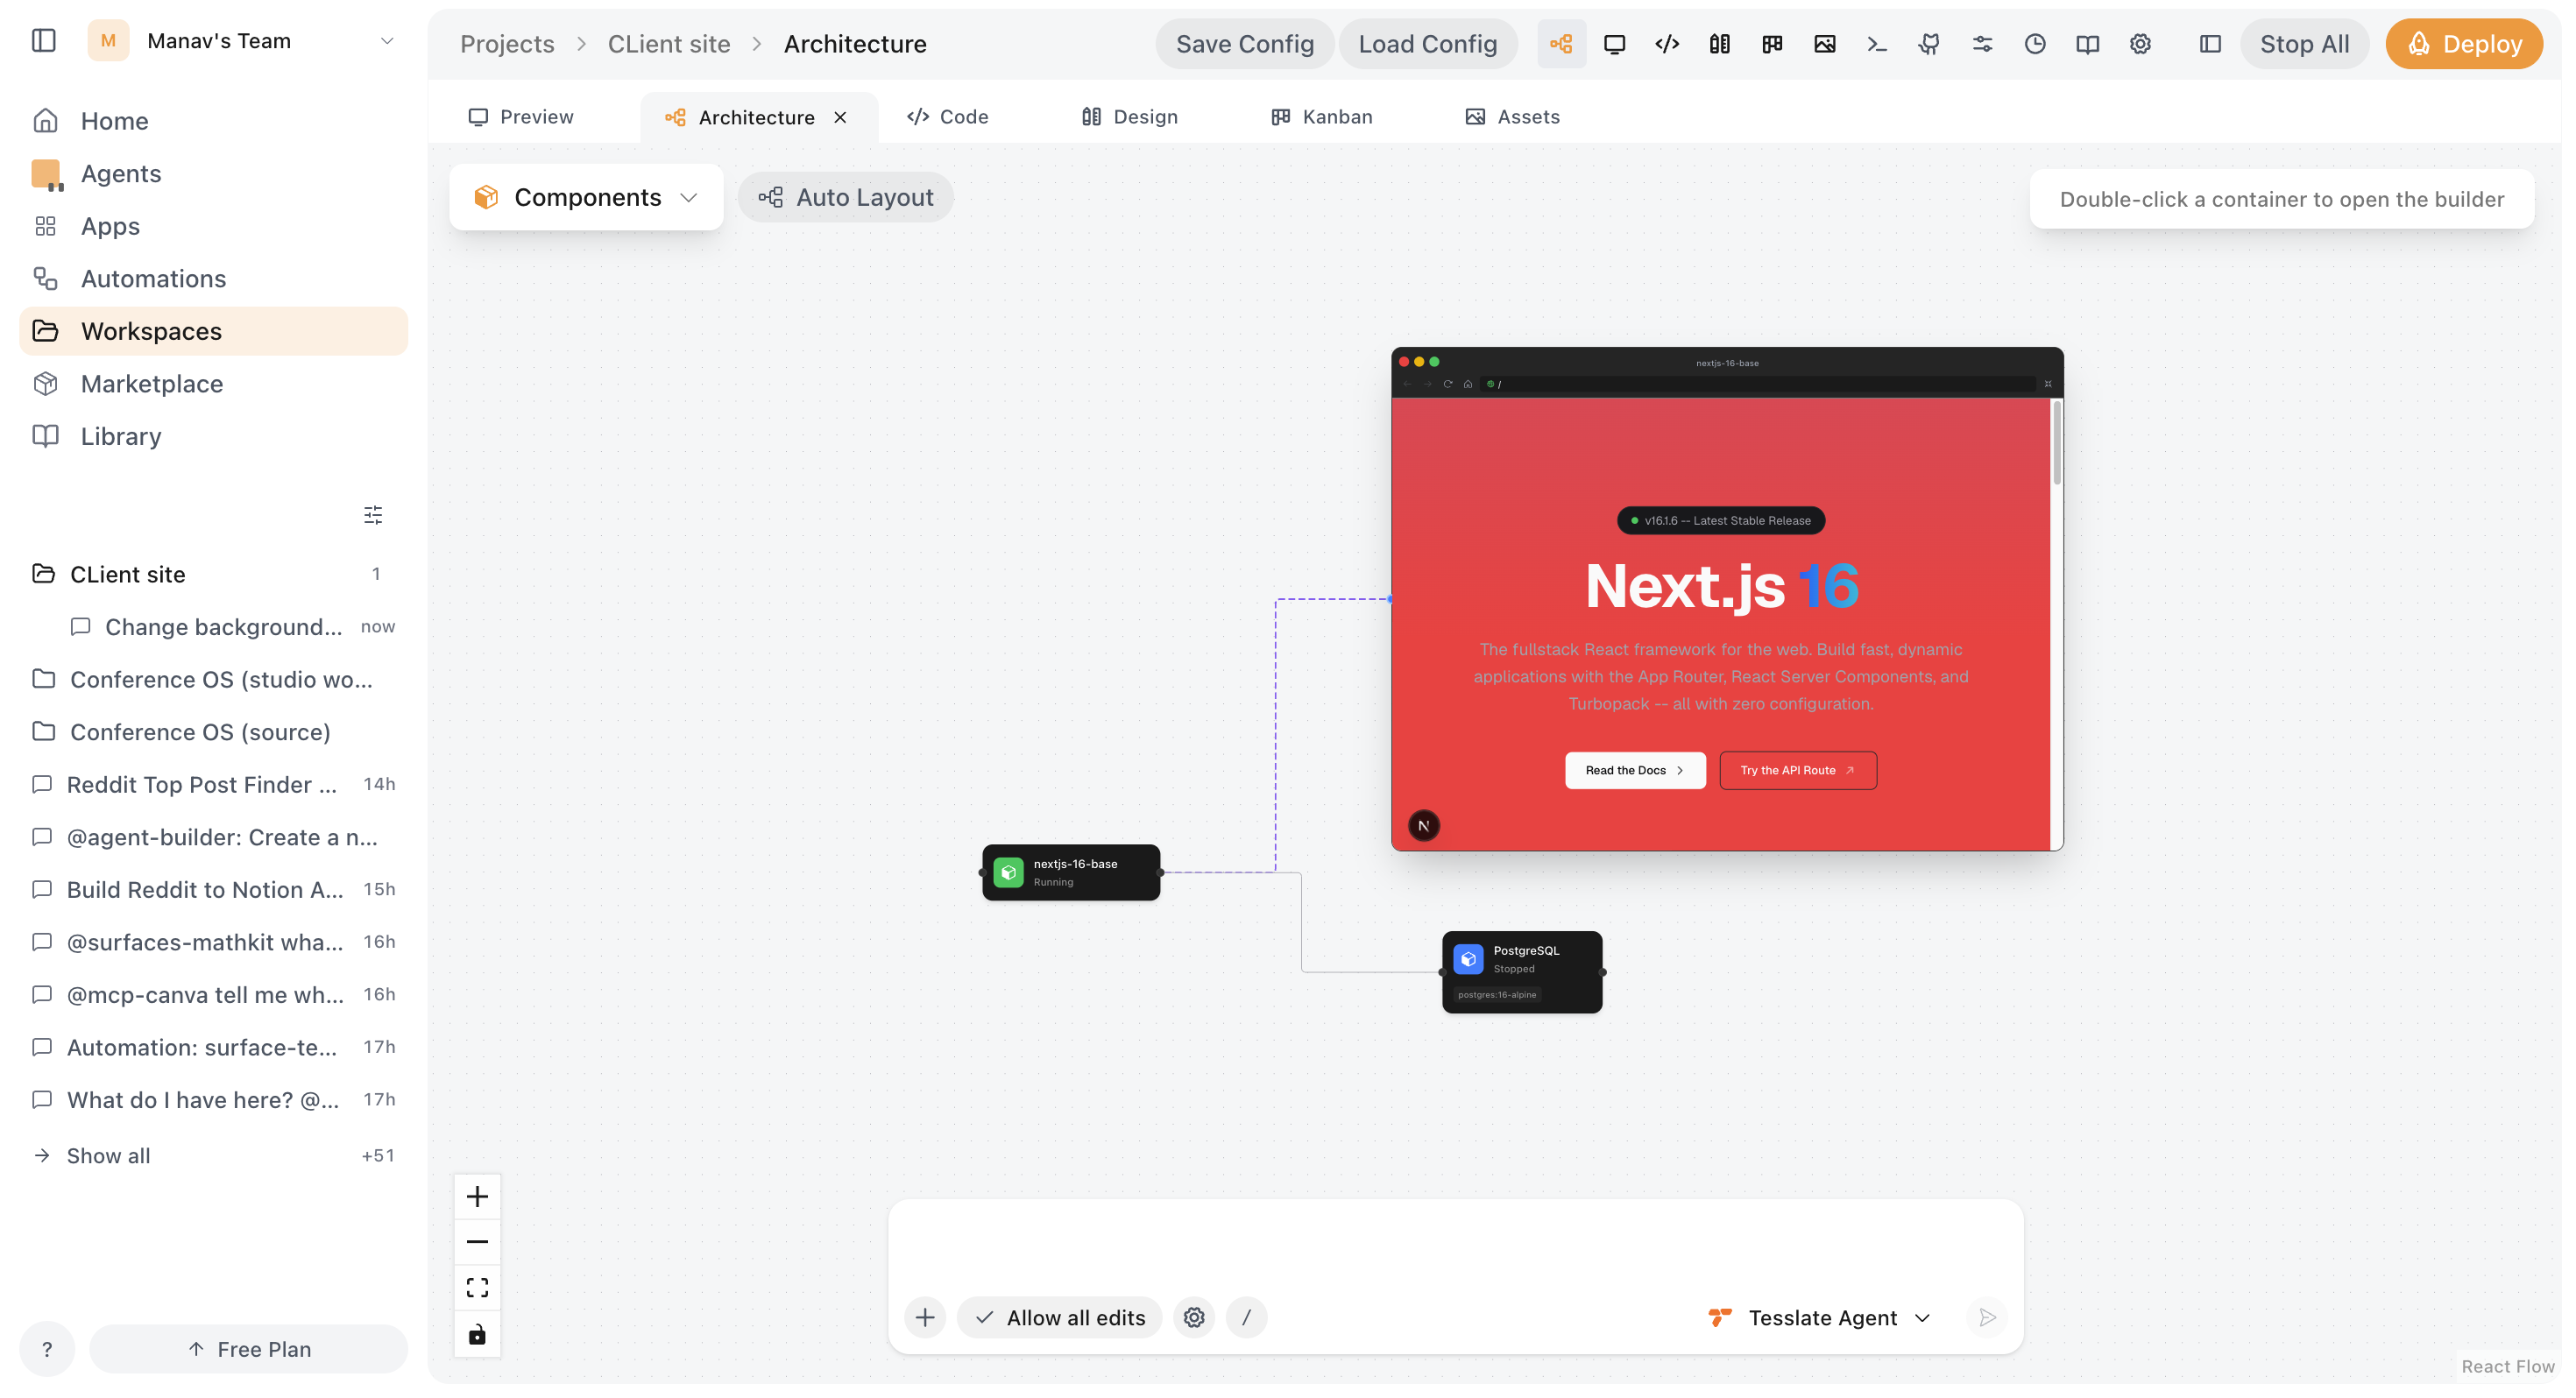The image size is (2576, 1398).
Task: Open the sliders configuration toolbar icon
Action: click(1982, 44)
